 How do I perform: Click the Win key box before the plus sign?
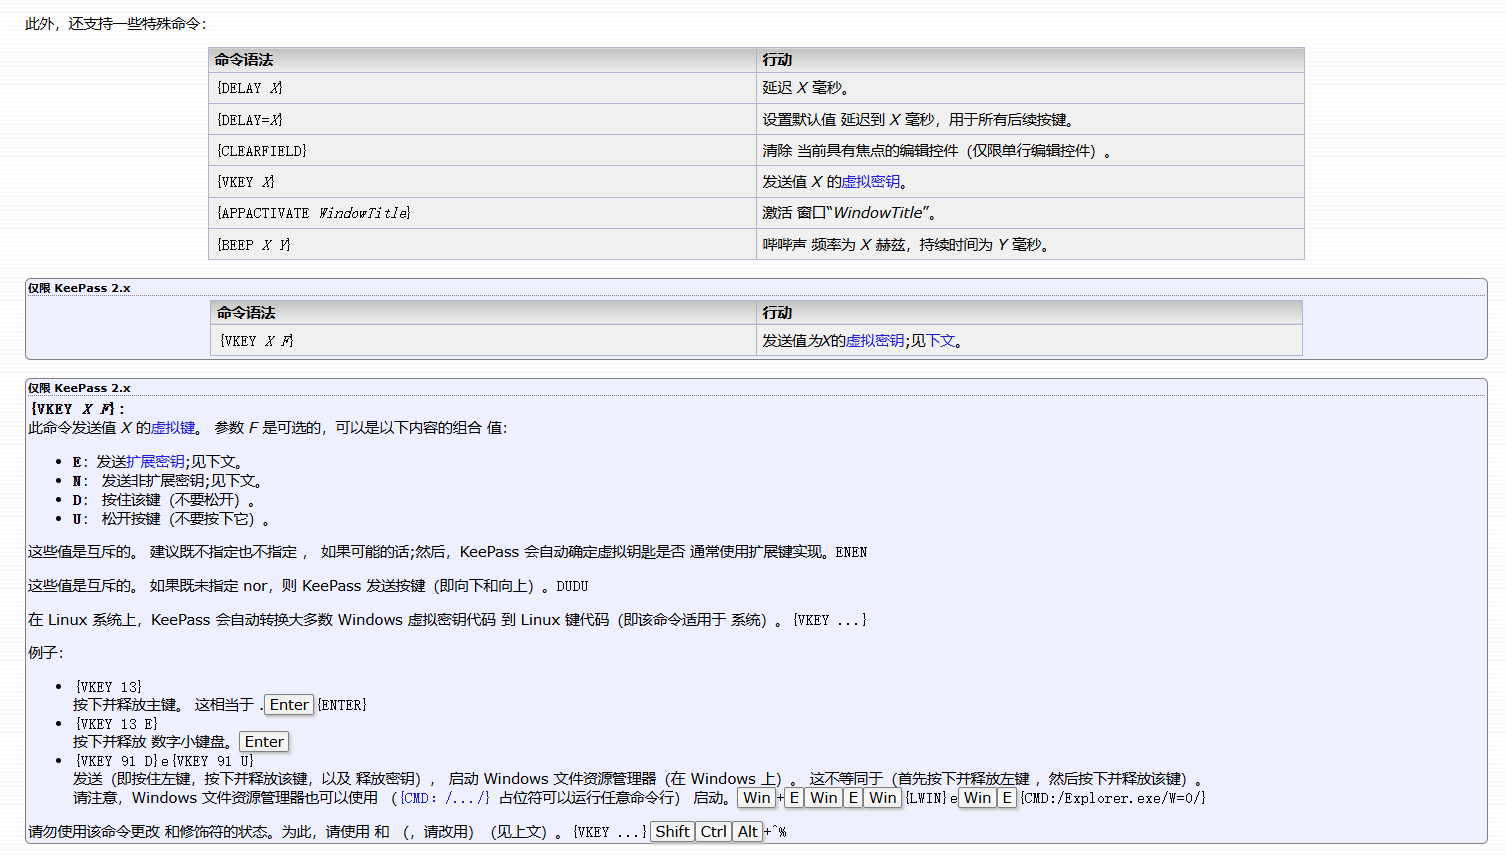[x=757, y=798]
